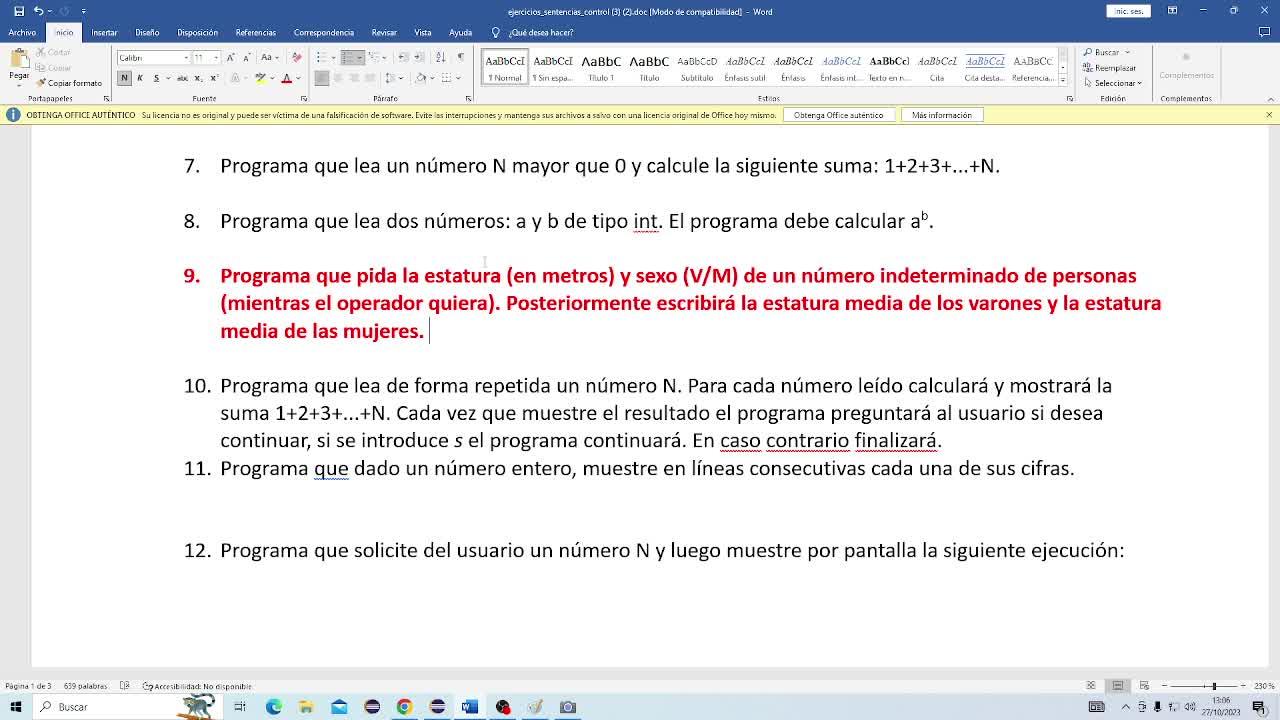Click the shading paint bucket icon
This screenshot has height=720, width=1280.
pyautogui.click(x=420, y=78)
